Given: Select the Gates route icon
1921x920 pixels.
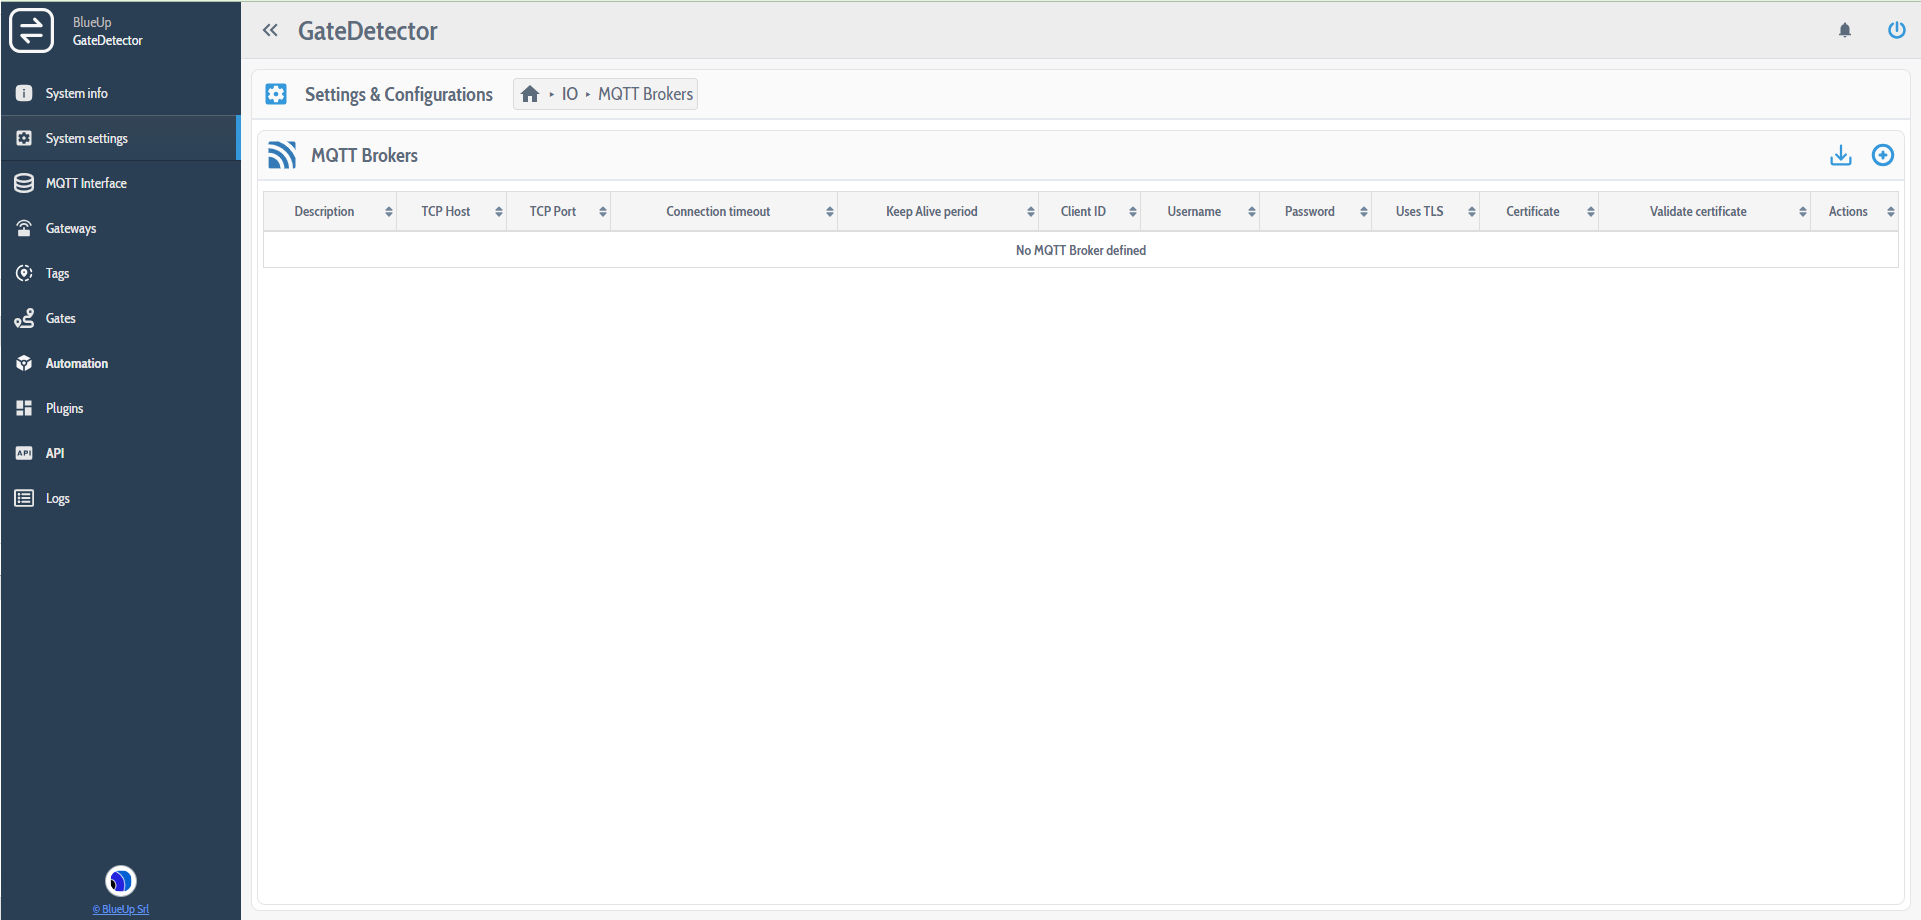Looking at the screenshot, I should click(x=23, y=318).
